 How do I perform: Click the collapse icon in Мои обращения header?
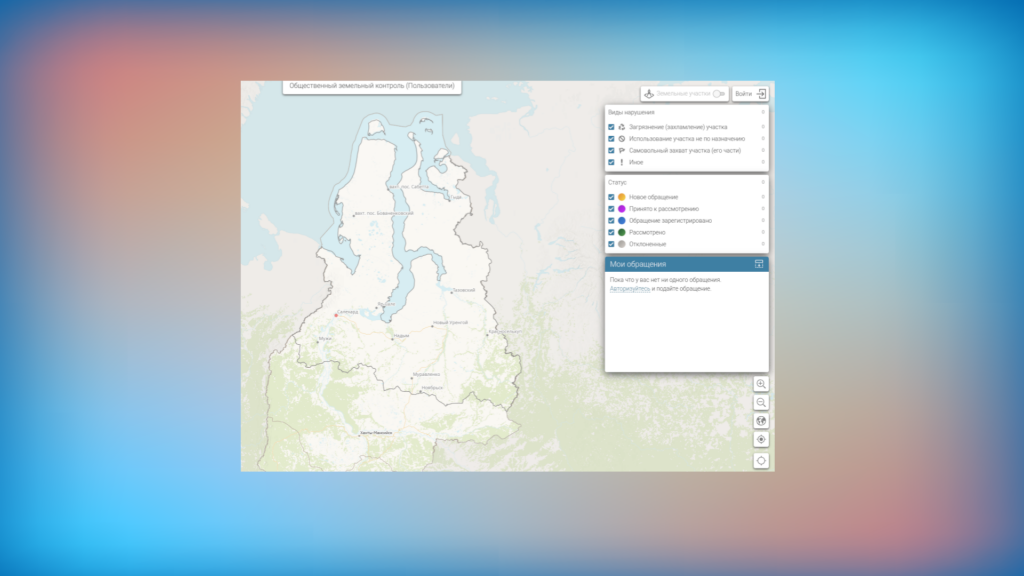[x=759, y=264]
